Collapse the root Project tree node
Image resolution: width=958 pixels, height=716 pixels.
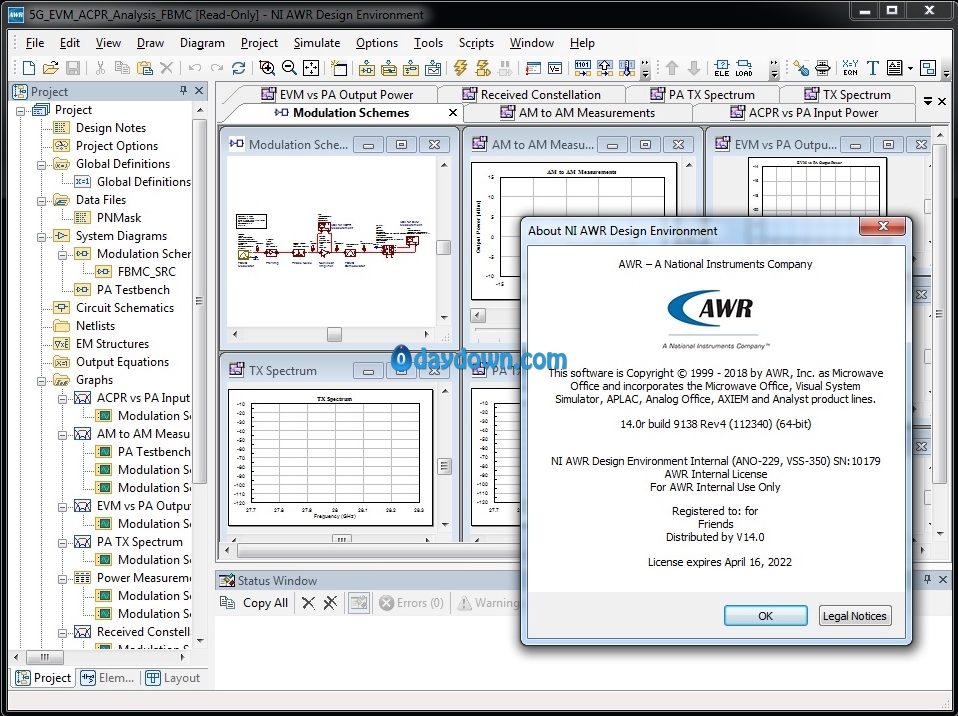(x=20, y=111)
